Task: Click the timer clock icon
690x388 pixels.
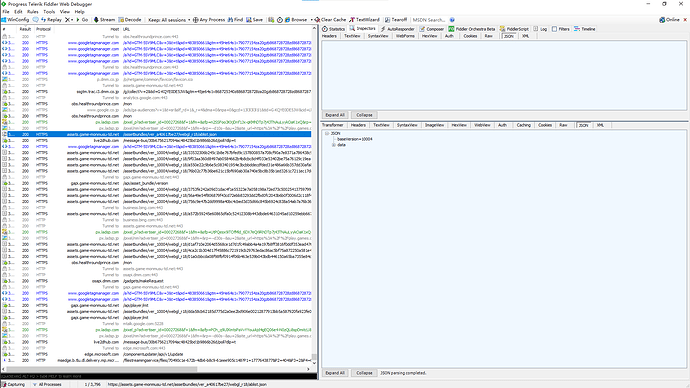Action: [279, 20]
